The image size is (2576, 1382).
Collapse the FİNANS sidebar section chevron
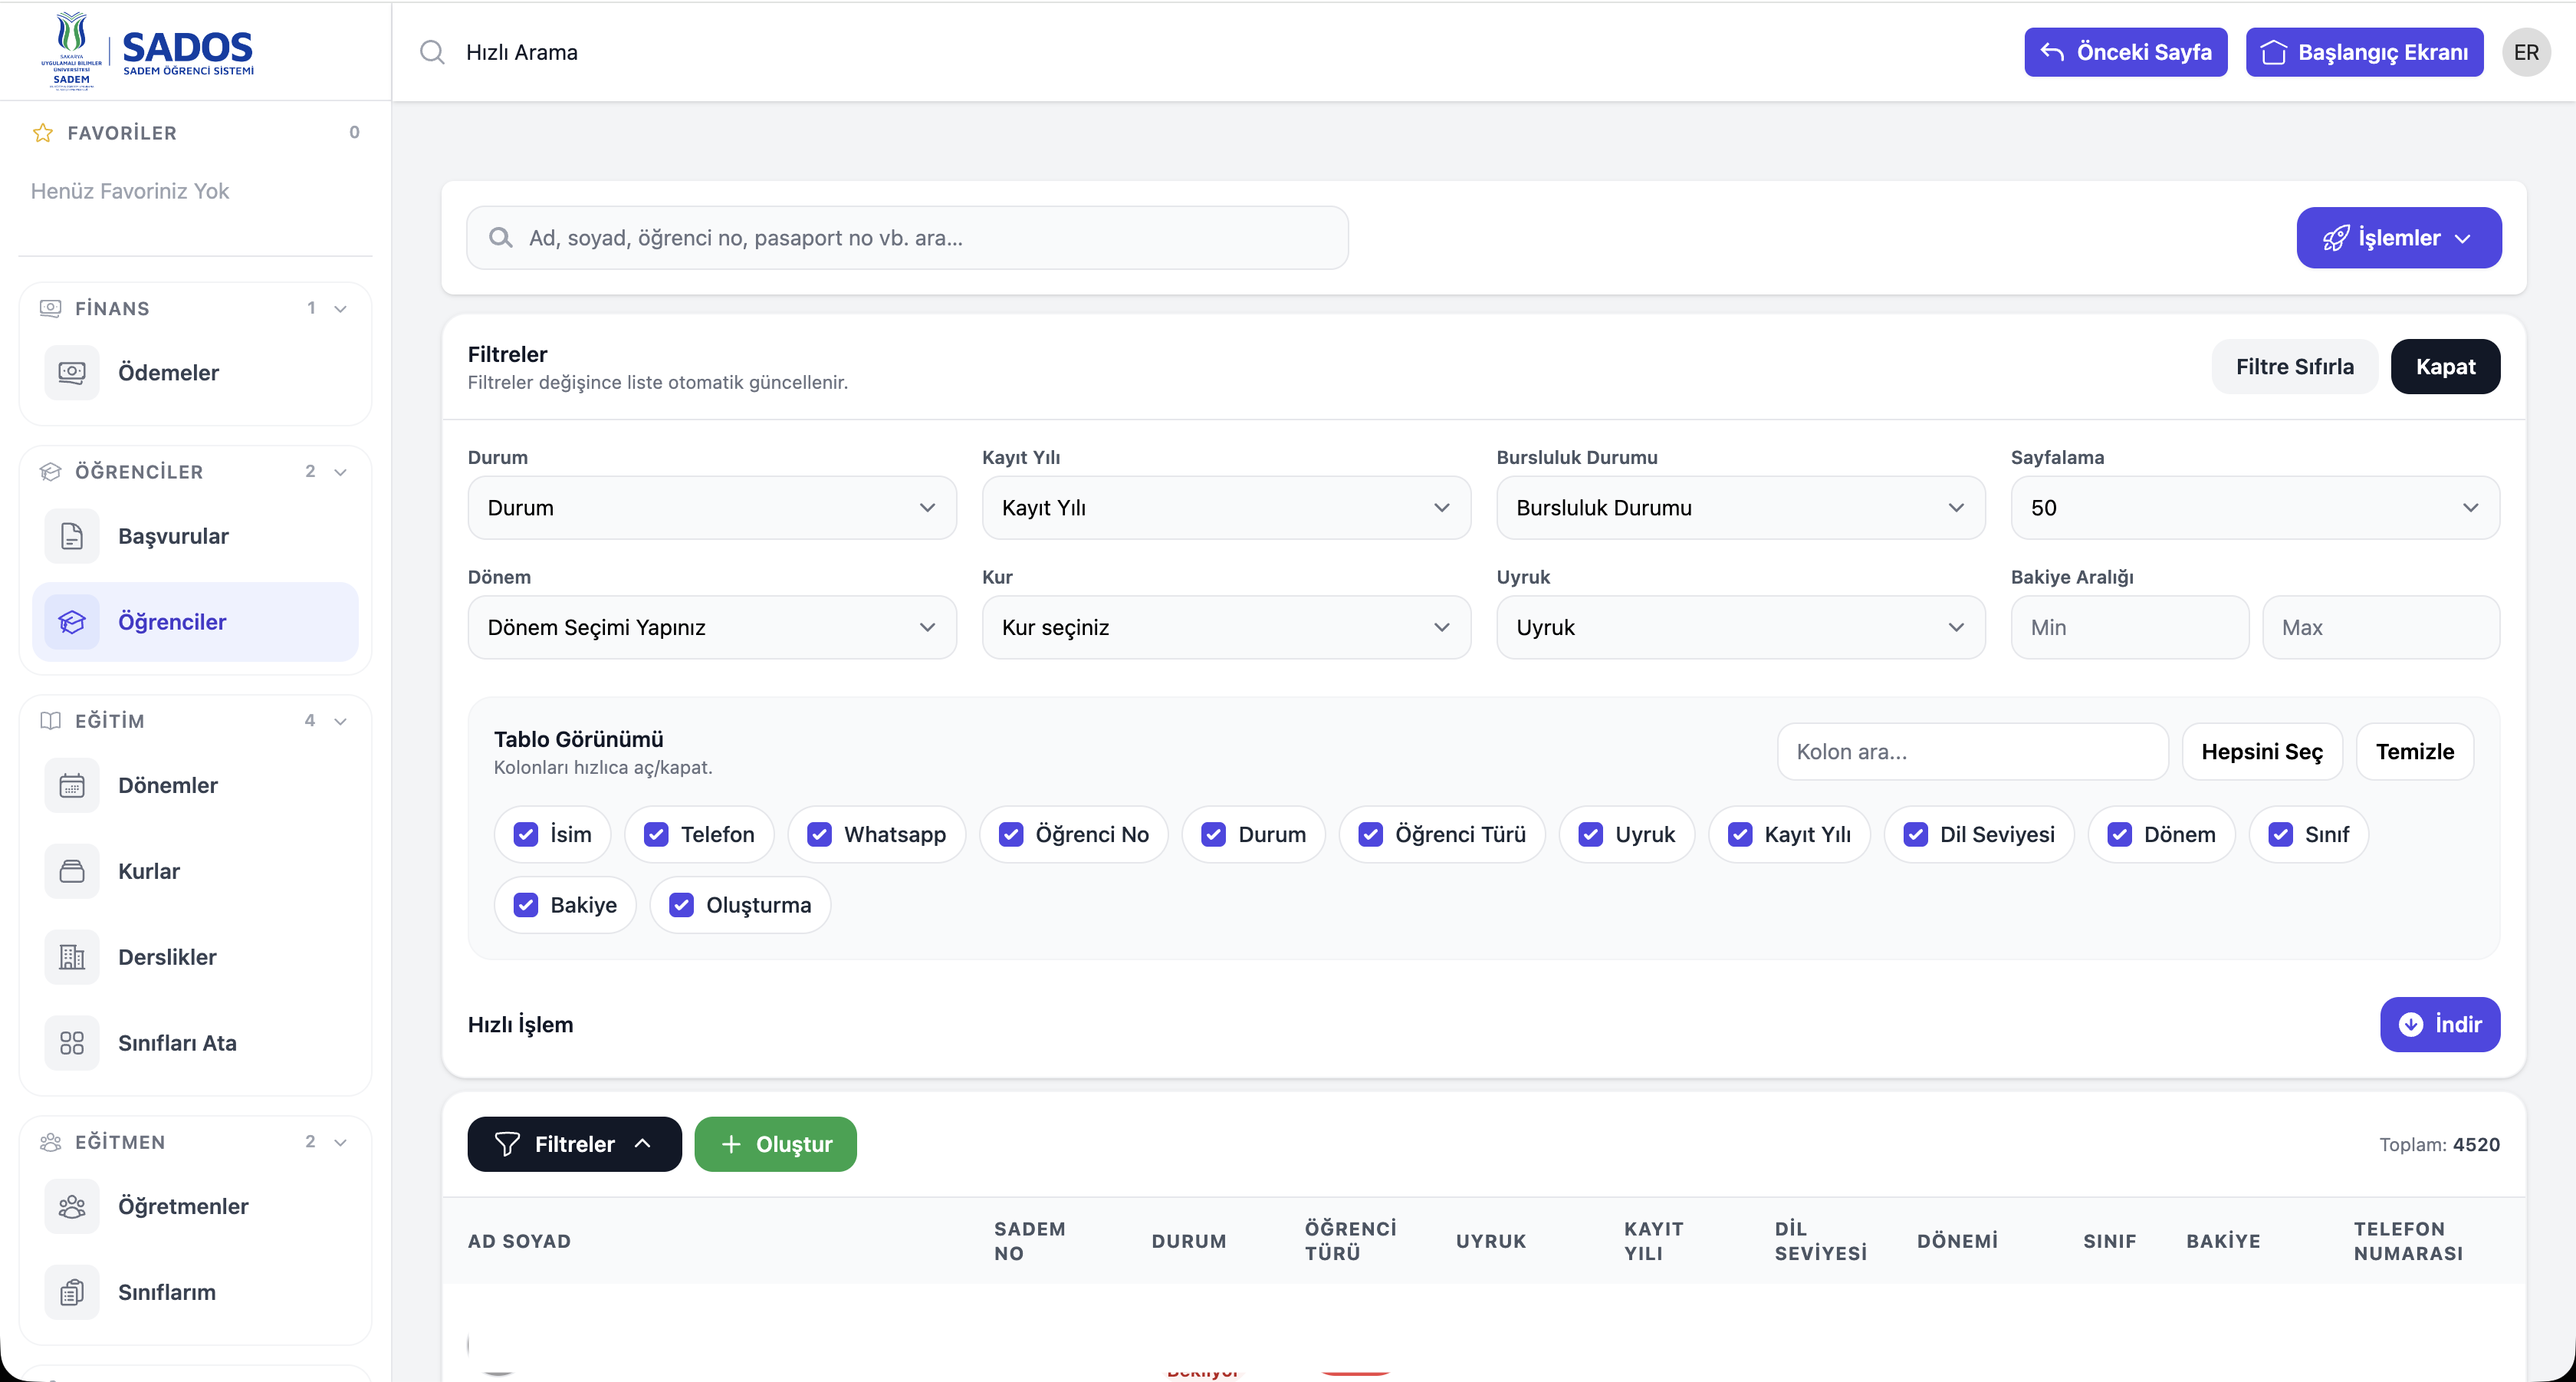click(340, 308)
